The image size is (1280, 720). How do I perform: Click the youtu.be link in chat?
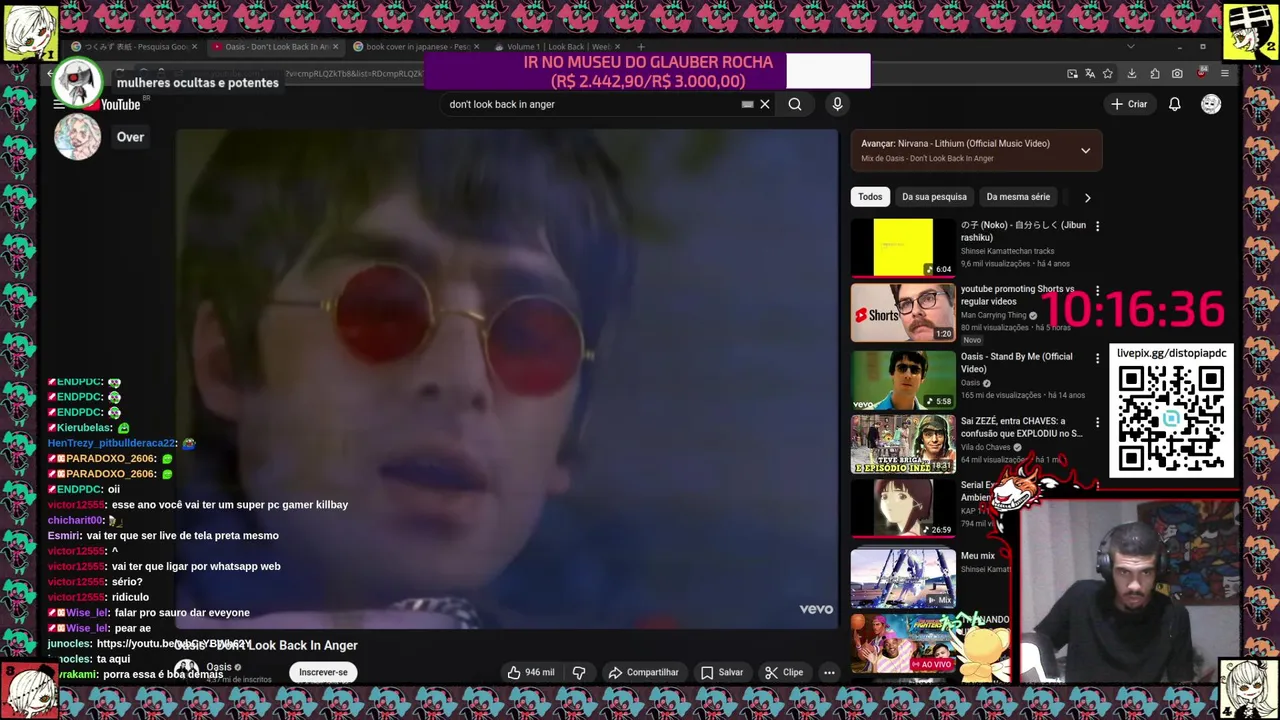tap(173, 644)
